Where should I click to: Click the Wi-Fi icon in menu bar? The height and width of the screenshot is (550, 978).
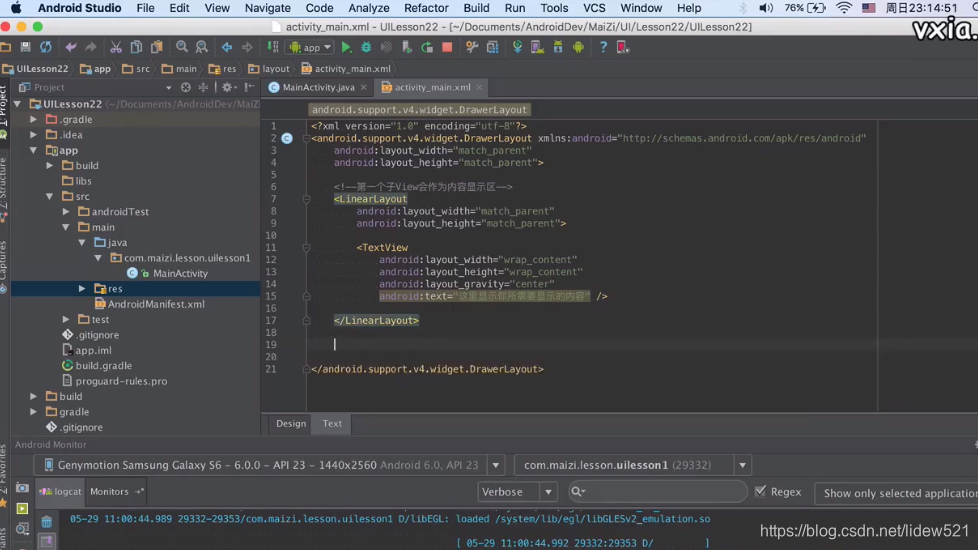(x=843, y=8)
